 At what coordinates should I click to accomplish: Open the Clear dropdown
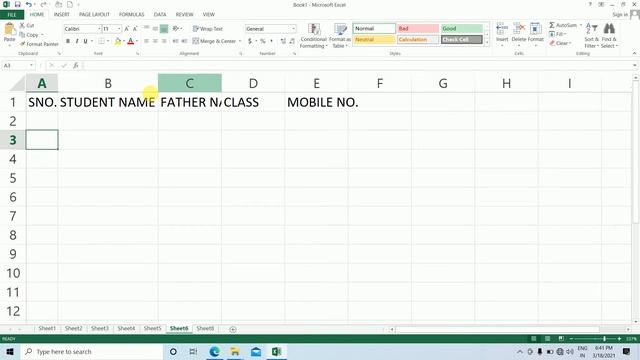tap(560, 43)
